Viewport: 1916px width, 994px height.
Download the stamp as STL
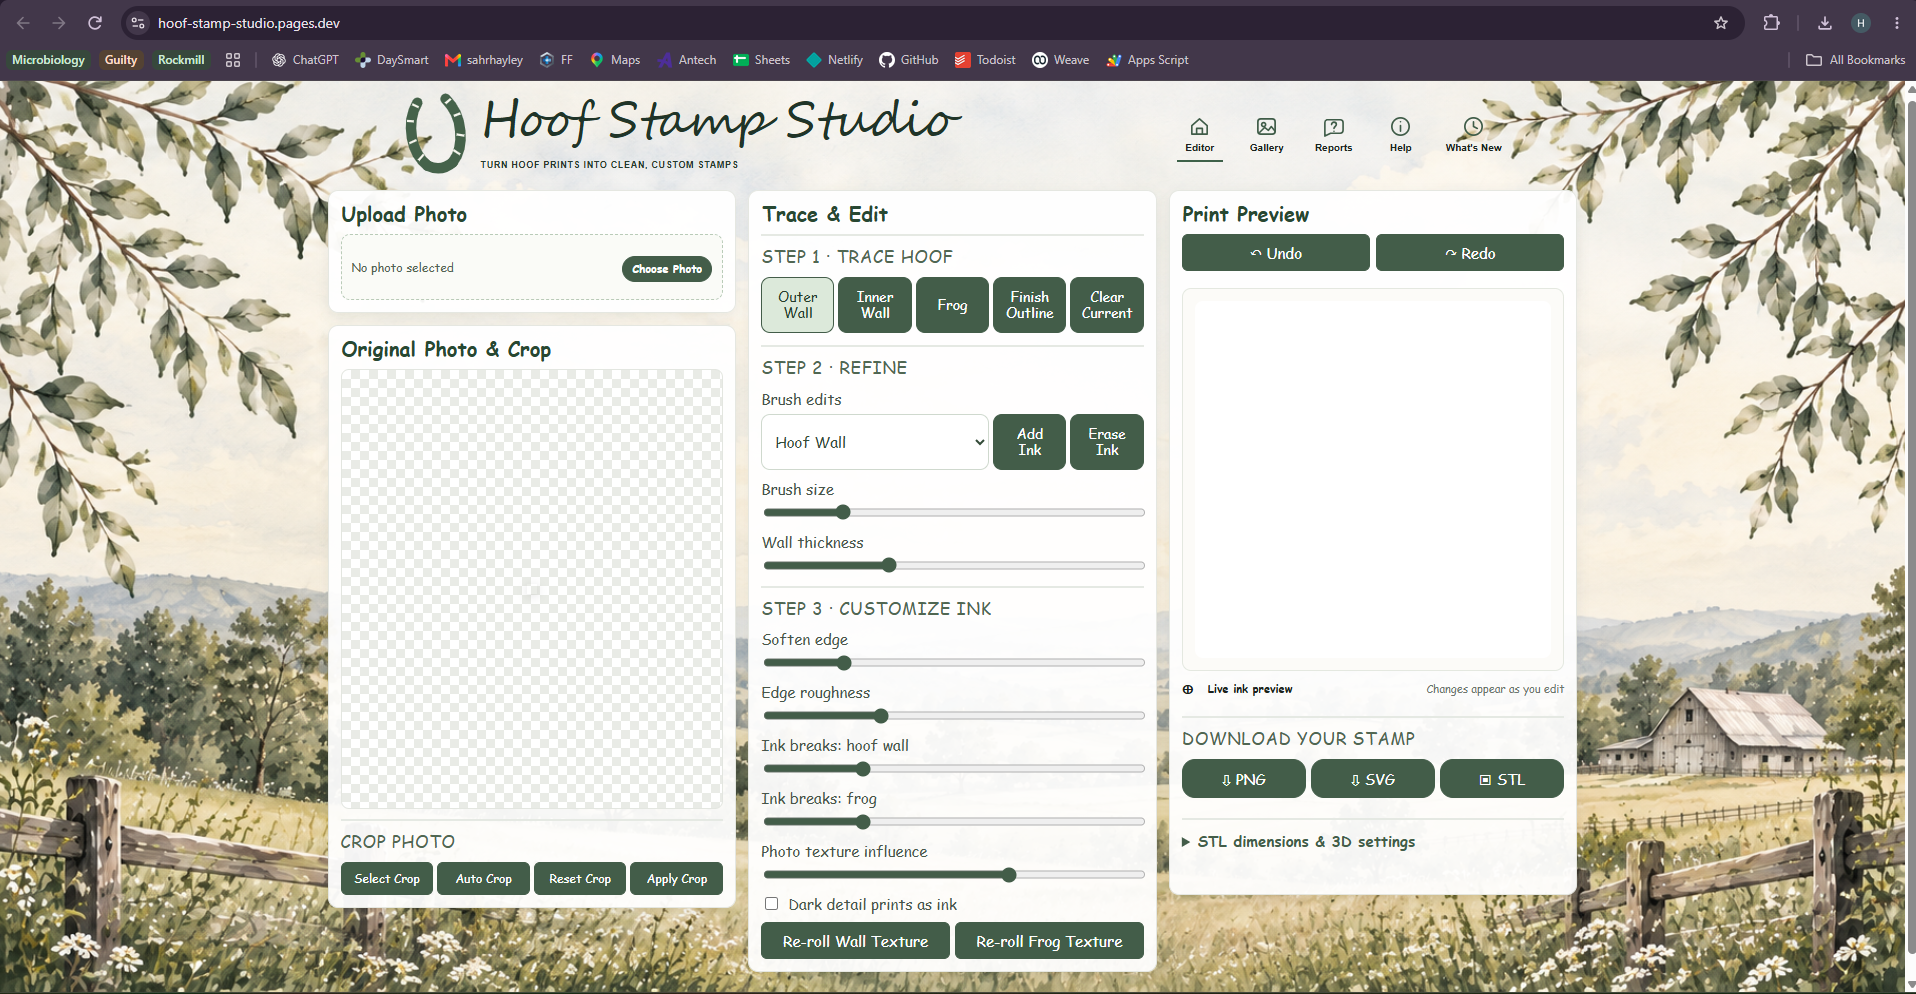tap(1502, 779)
